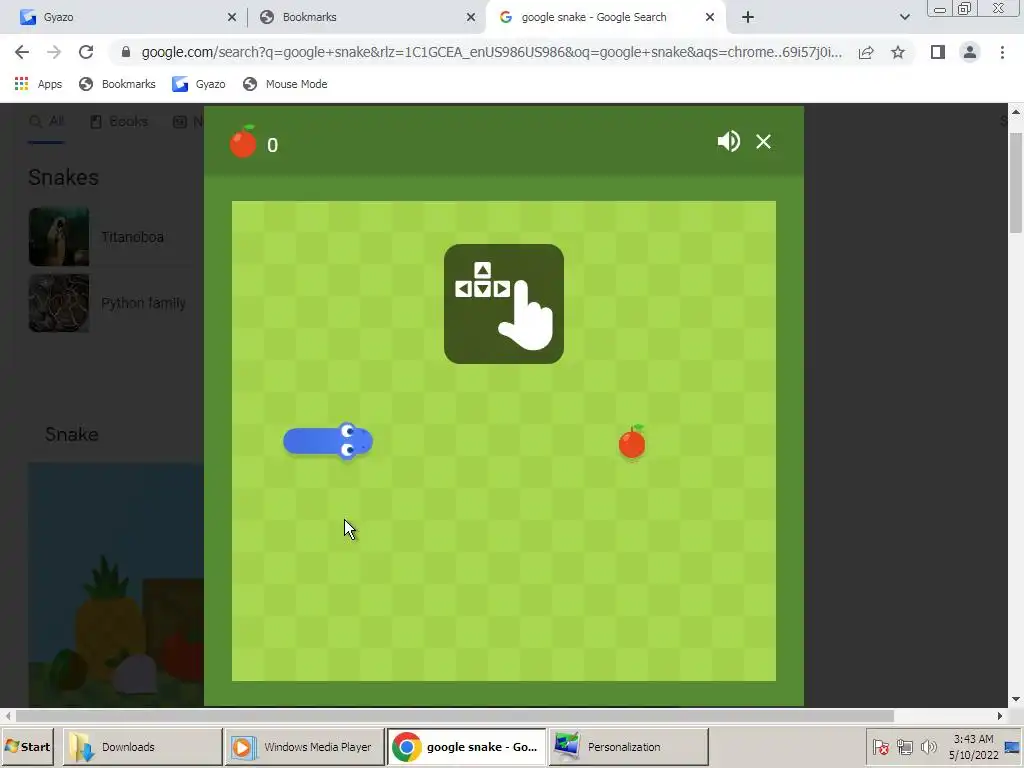Screen dimensions: 1024x768
Task: Click the Titanoboa thumbnail image
Action: pyautogui.click(x=59, y=236)
